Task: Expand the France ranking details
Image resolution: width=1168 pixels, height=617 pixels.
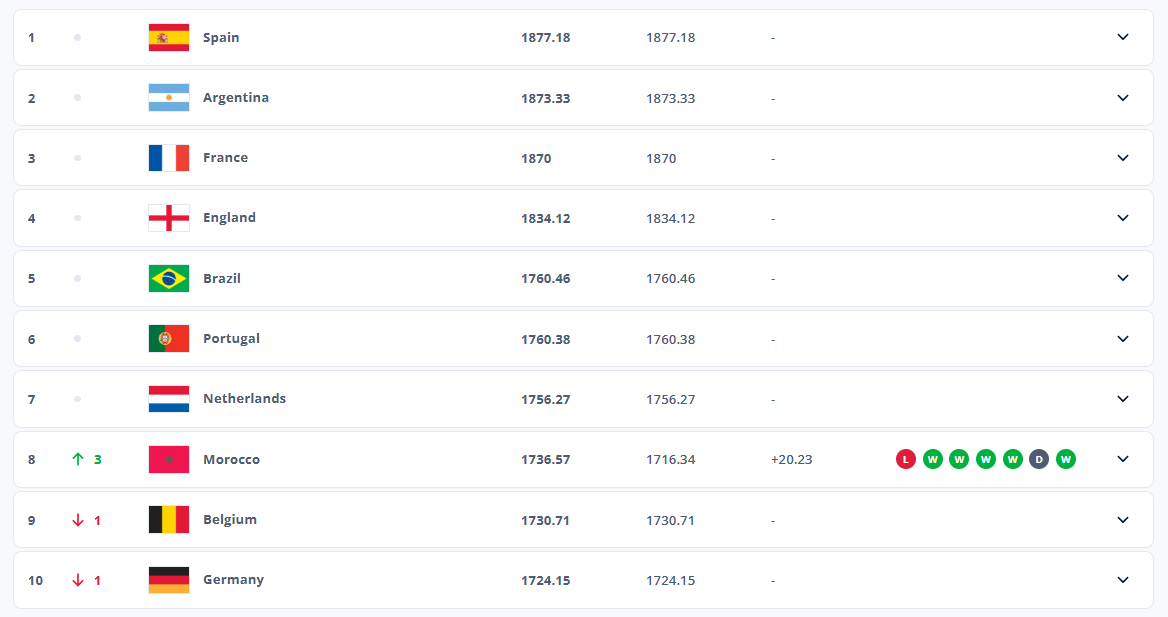Action: pos(1123,158)
